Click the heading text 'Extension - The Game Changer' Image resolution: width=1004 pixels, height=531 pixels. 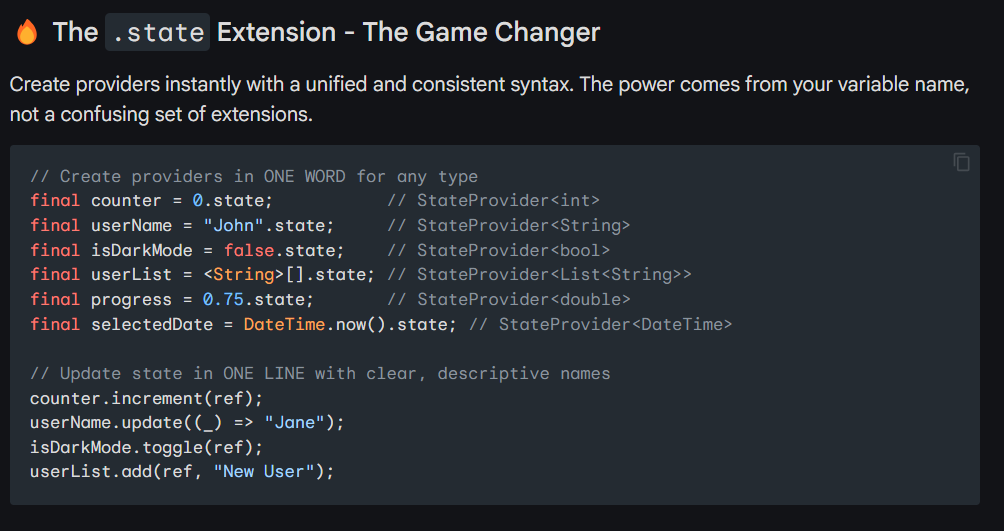409,32
